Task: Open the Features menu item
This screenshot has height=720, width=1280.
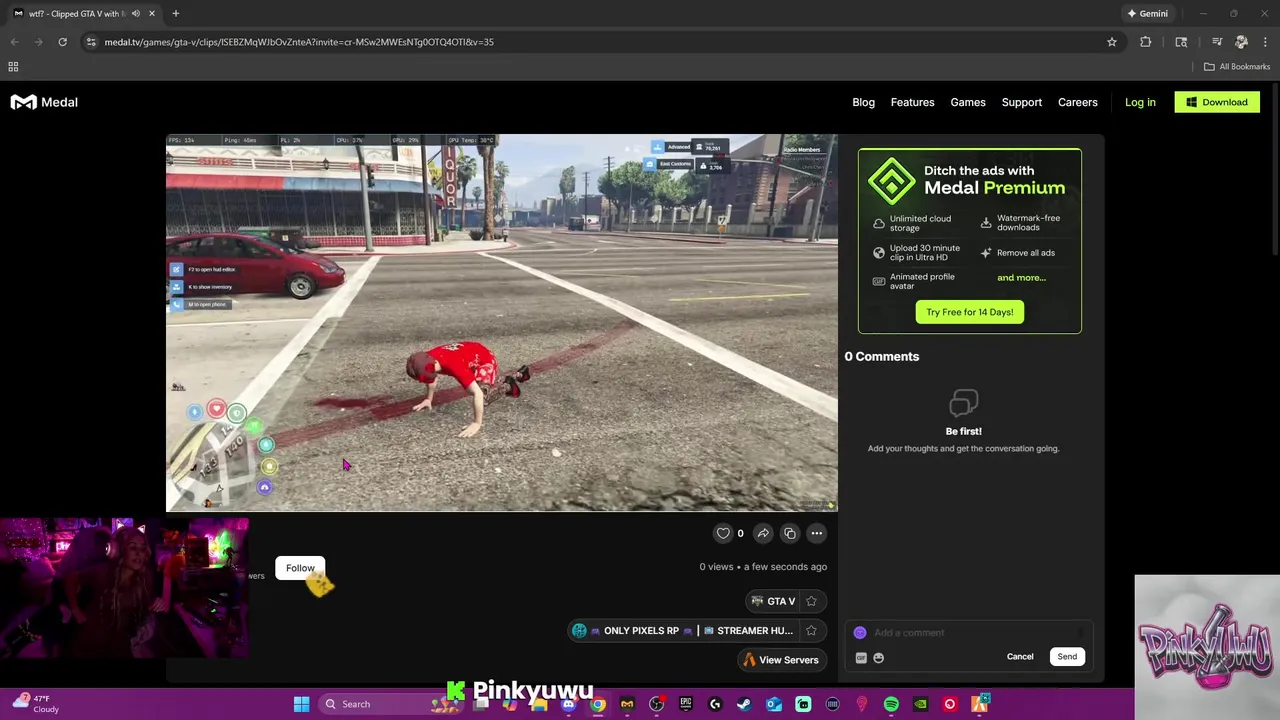Action: pos(912,102)
